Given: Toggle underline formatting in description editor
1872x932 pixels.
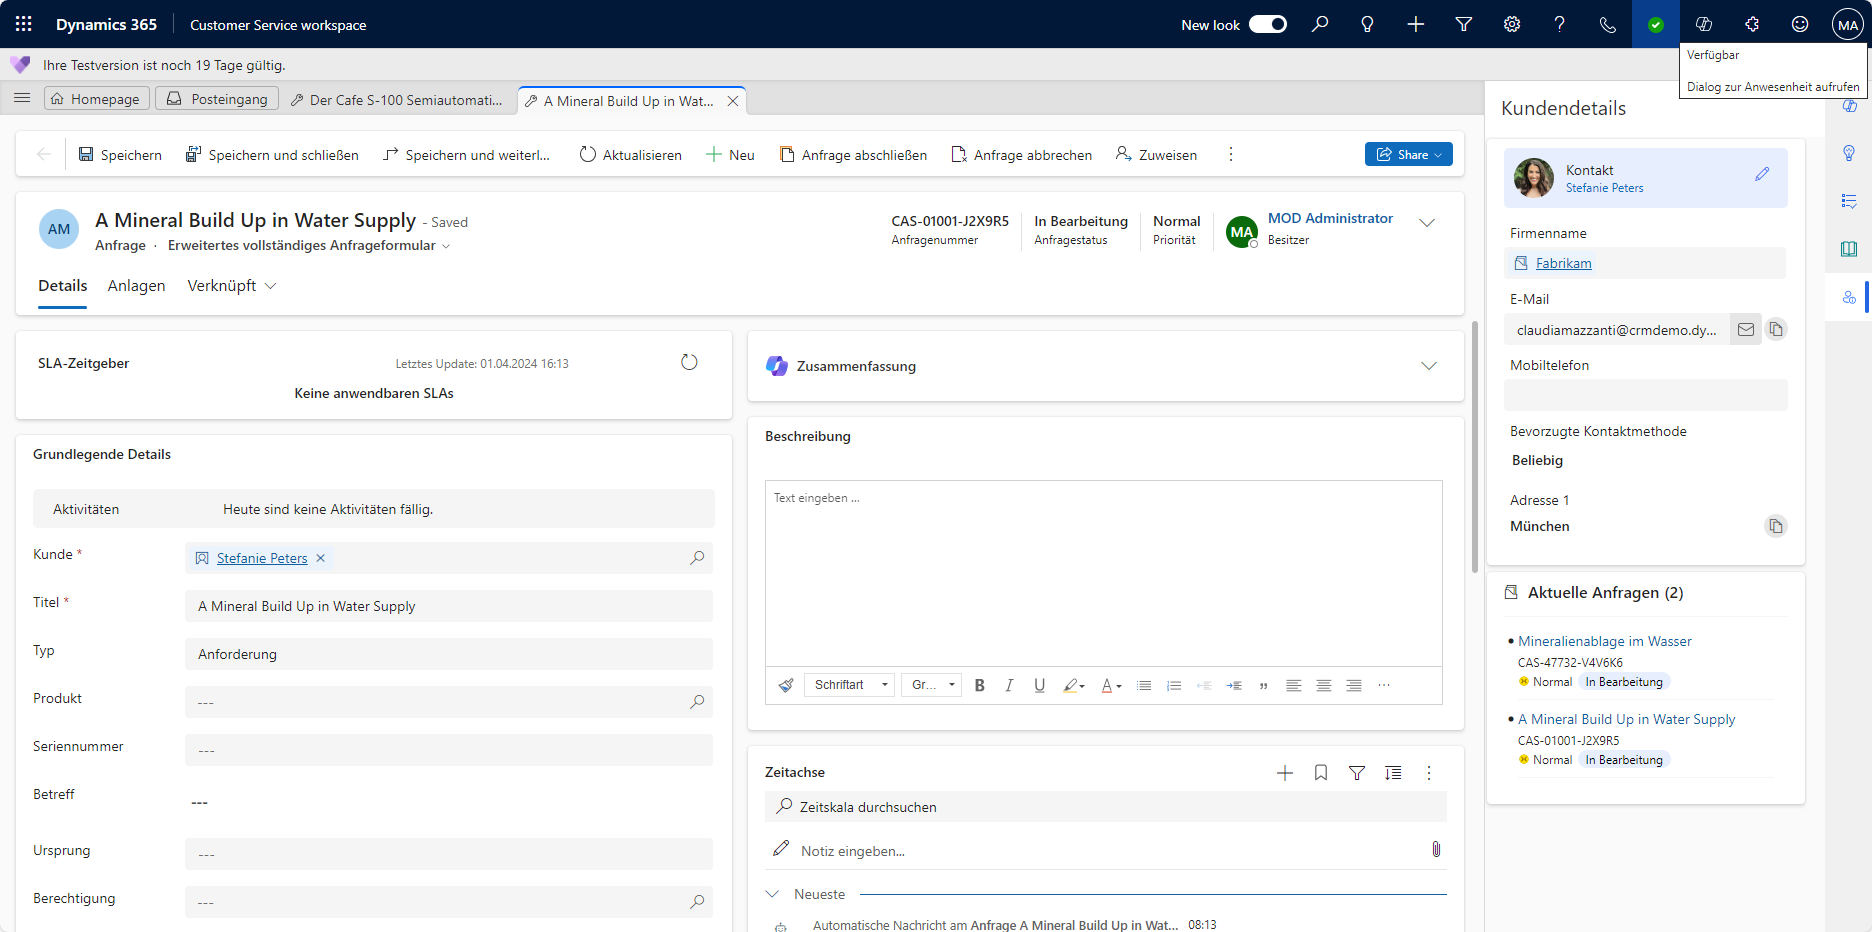Looking at the screenshot, I should click(x=1040, y=685).
